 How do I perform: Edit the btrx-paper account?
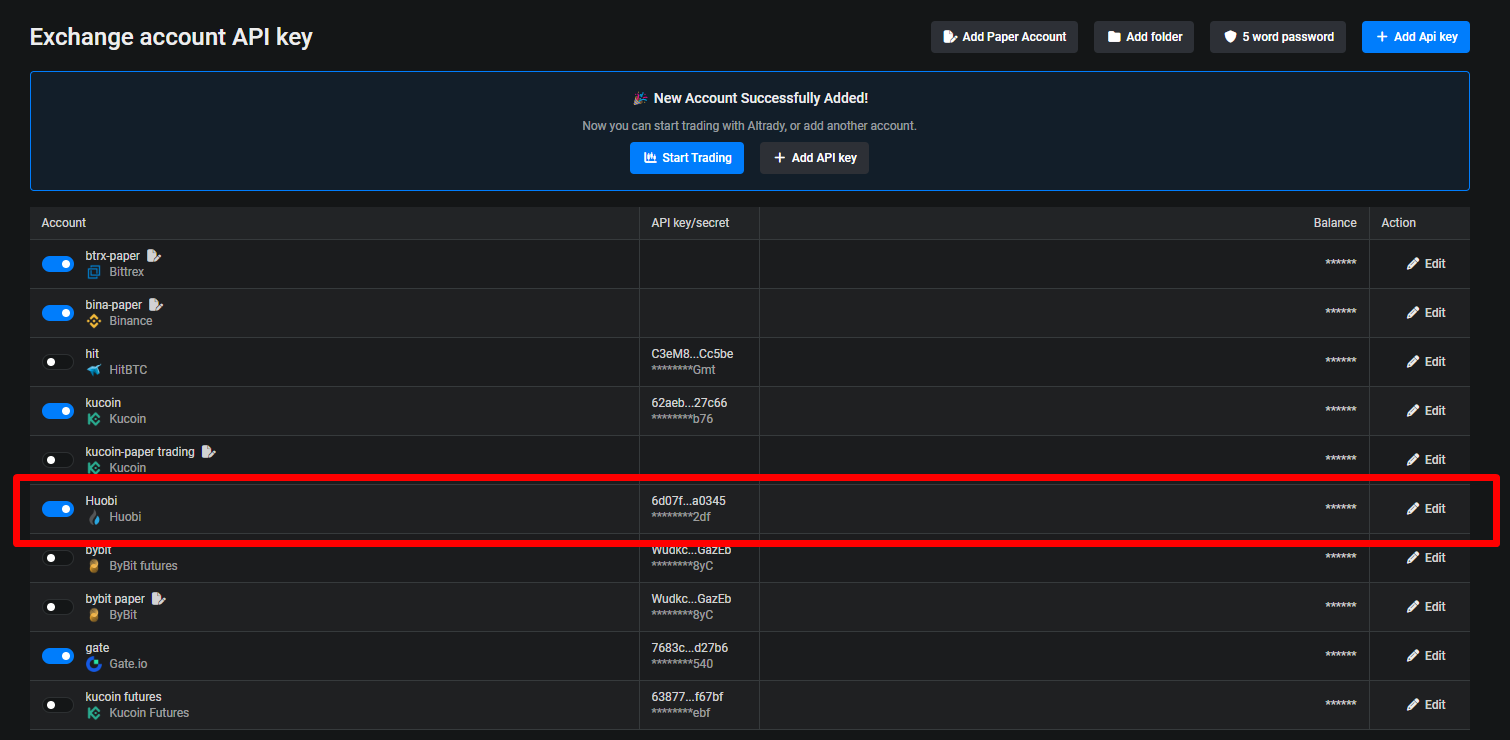[1426, 264]
